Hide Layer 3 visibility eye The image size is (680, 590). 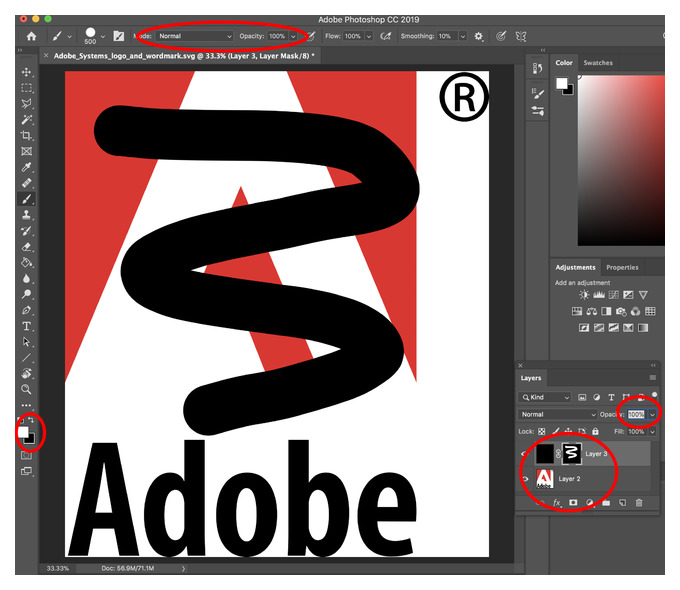click(524, 454)
